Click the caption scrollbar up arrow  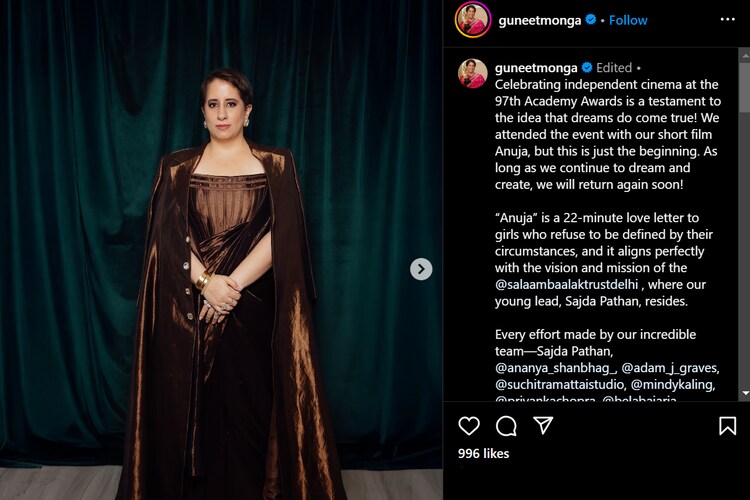[745, 56]
